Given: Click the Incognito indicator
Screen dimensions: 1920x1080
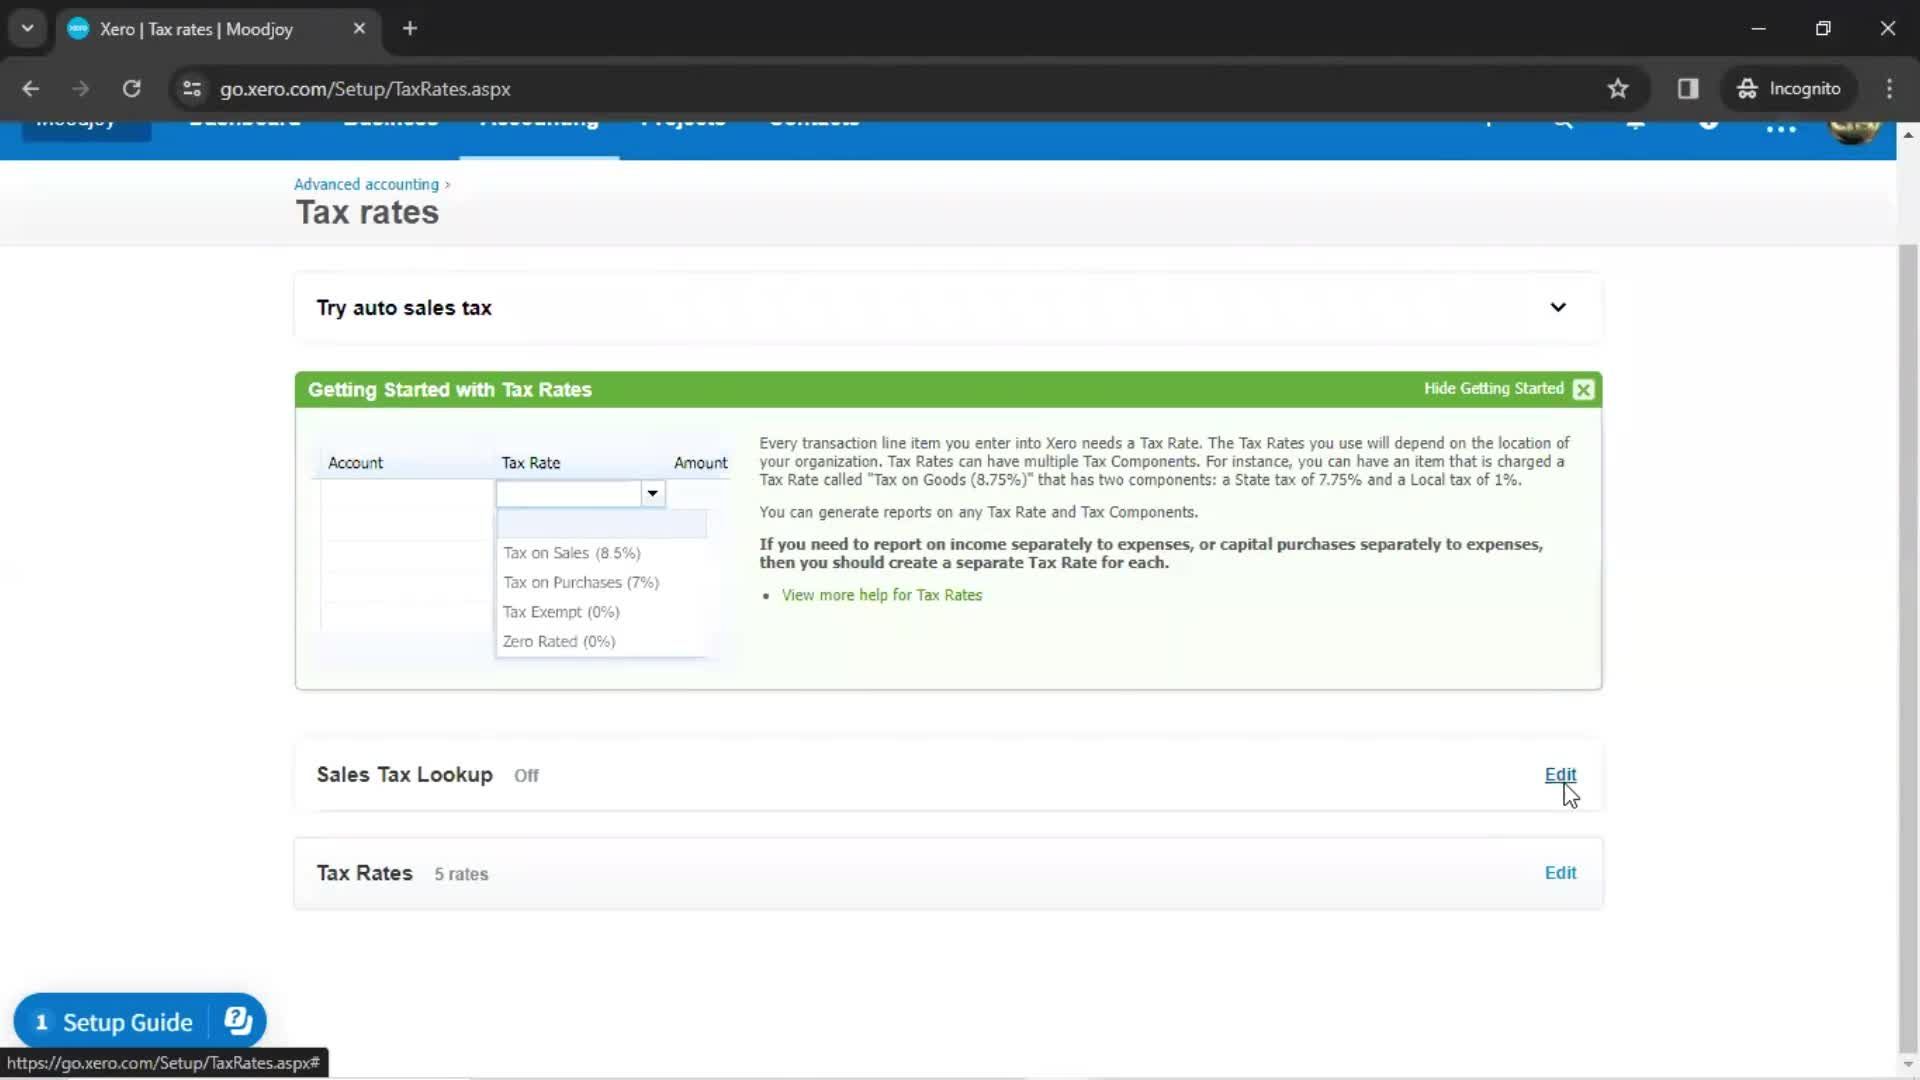Looking at the screenshot, I should [x=1789, y=89].
